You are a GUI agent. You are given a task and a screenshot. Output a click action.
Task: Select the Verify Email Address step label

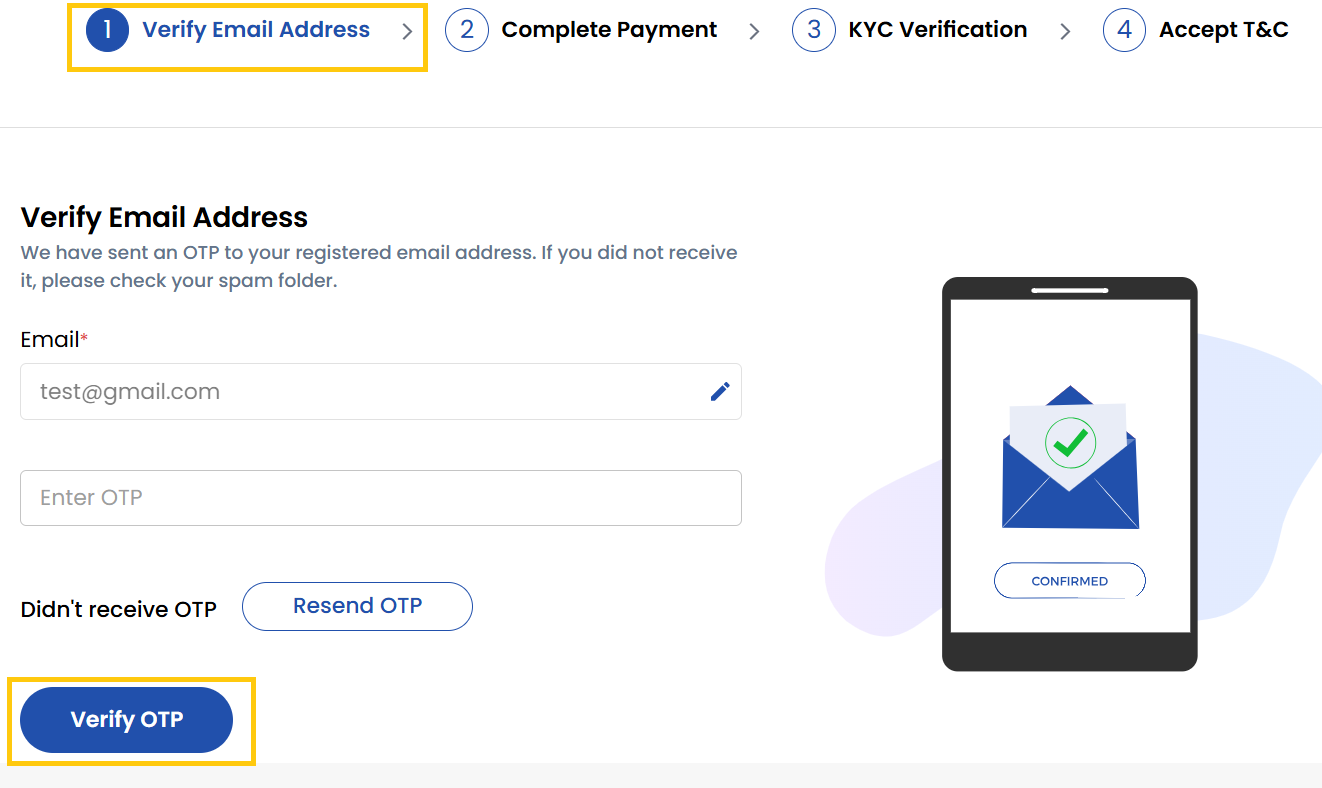[x=256, y=31]
